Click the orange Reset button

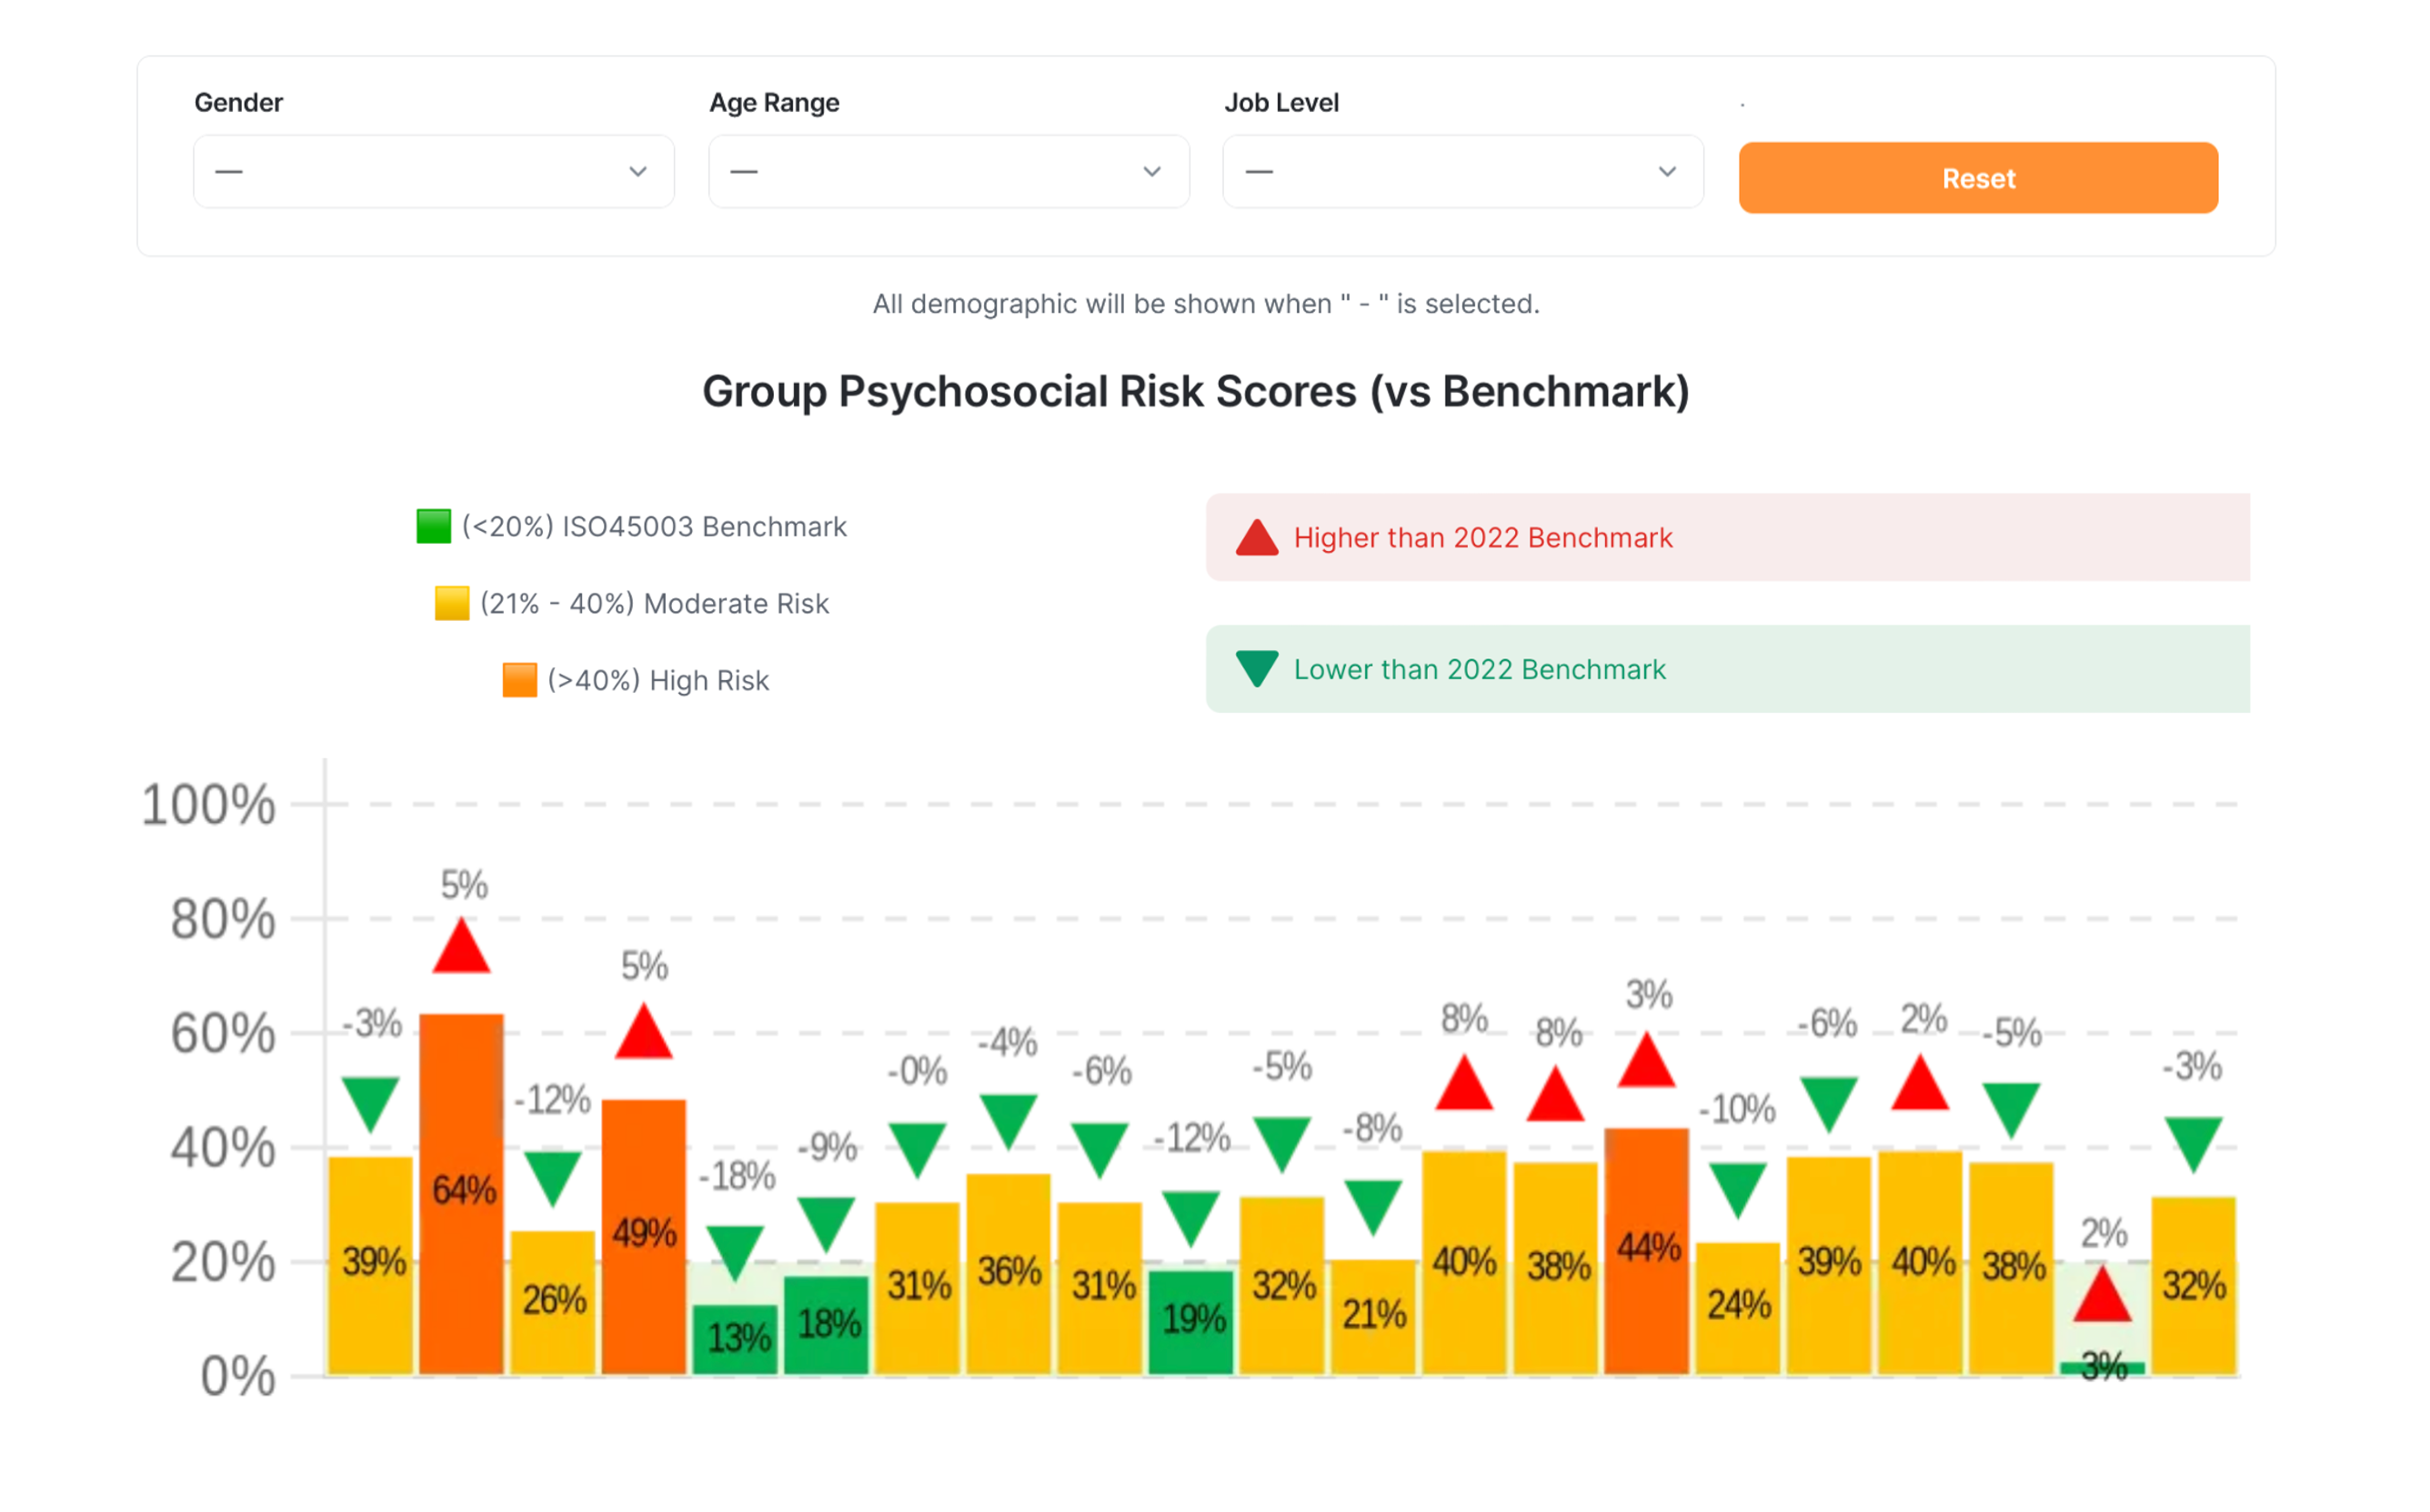[x=1977, y=178]
